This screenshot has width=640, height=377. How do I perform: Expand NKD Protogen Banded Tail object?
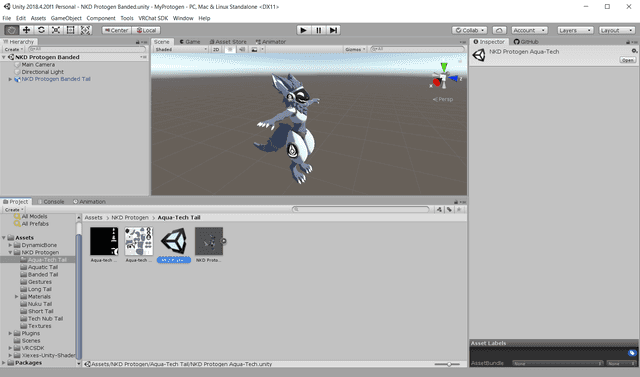10,79
